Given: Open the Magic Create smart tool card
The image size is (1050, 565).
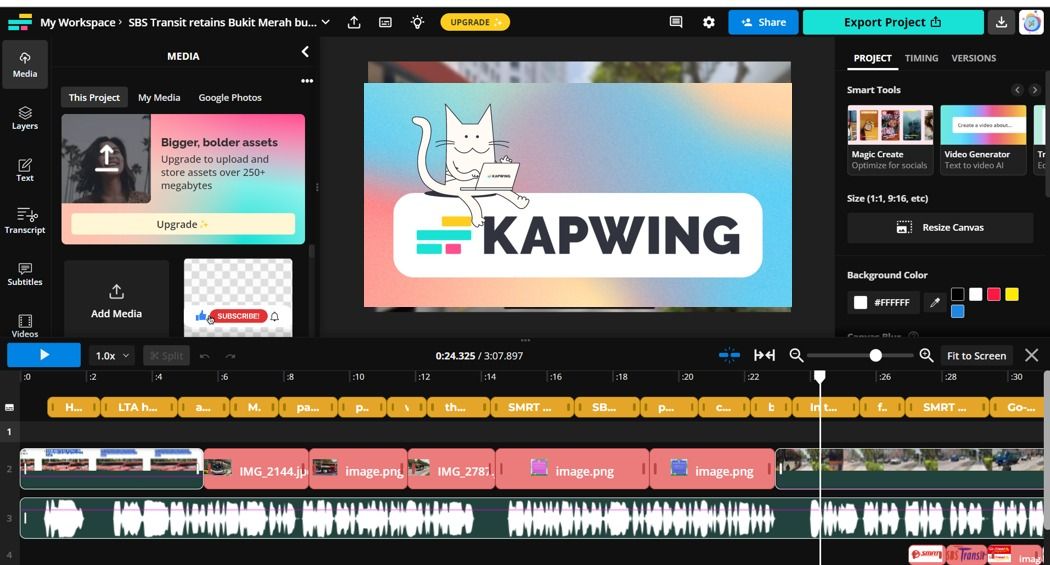Looking at the screenshot, I should tap(890, 140).
